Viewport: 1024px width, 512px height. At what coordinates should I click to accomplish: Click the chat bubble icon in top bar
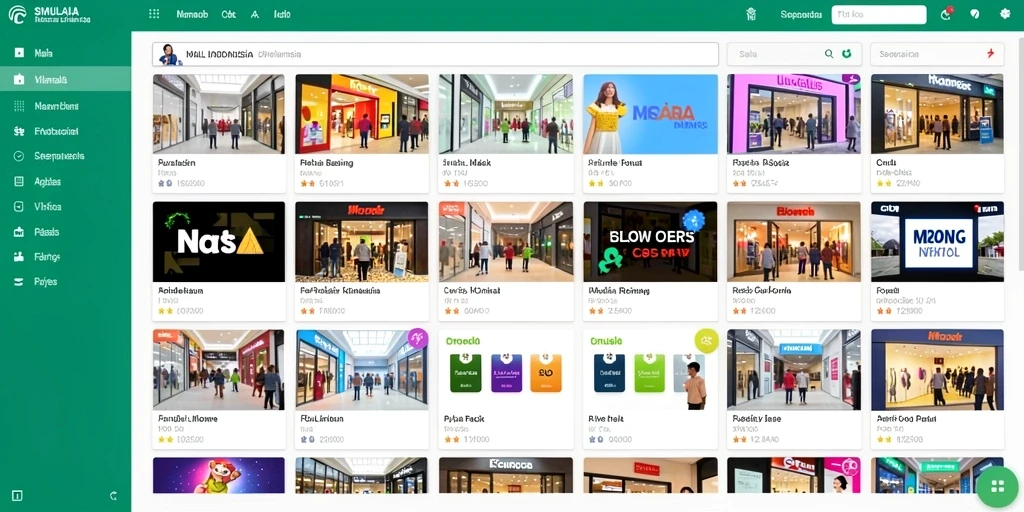coord(975,14)
